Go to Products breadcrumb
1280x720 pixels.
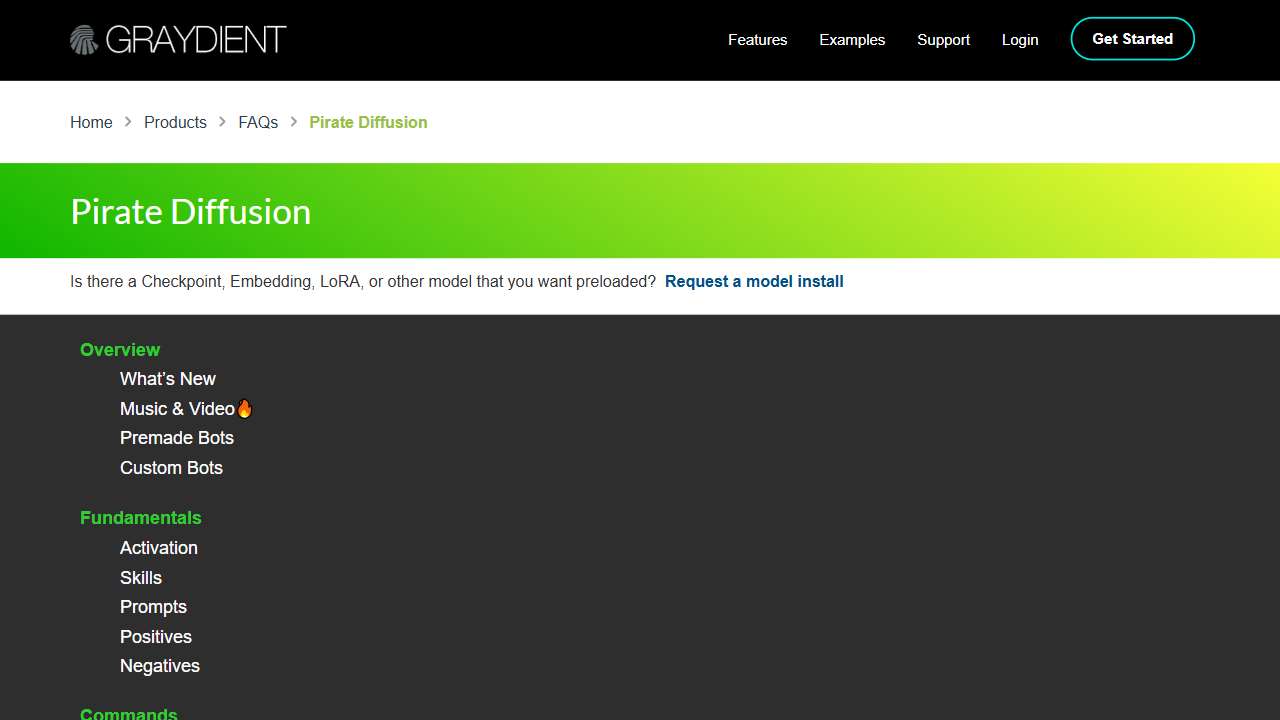click(175, 122)
